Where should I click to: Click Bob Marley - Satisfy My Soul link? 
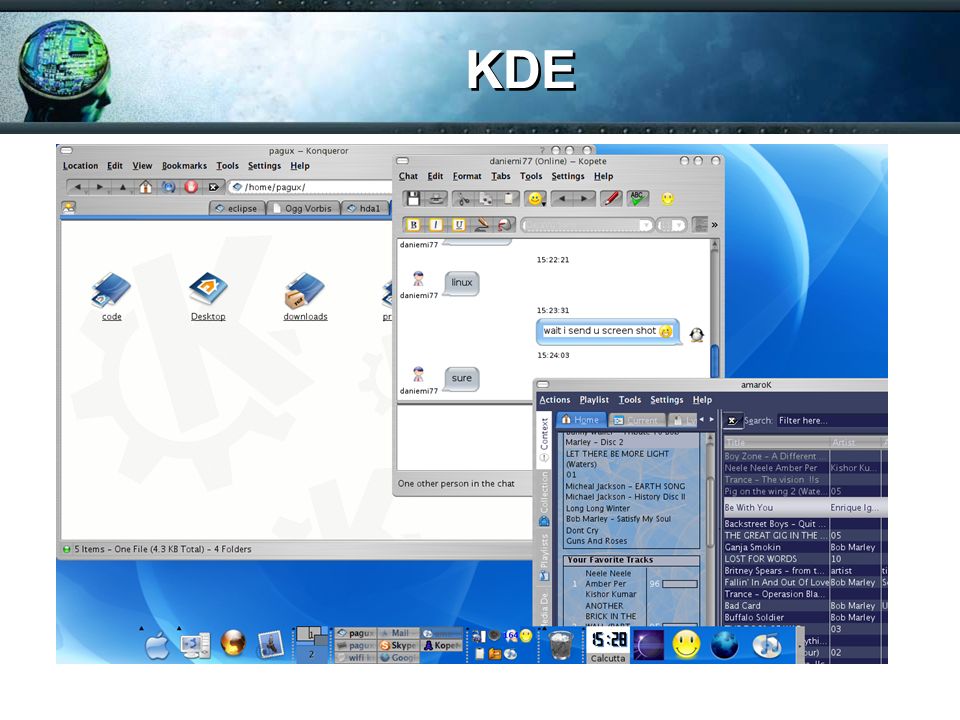618,519
